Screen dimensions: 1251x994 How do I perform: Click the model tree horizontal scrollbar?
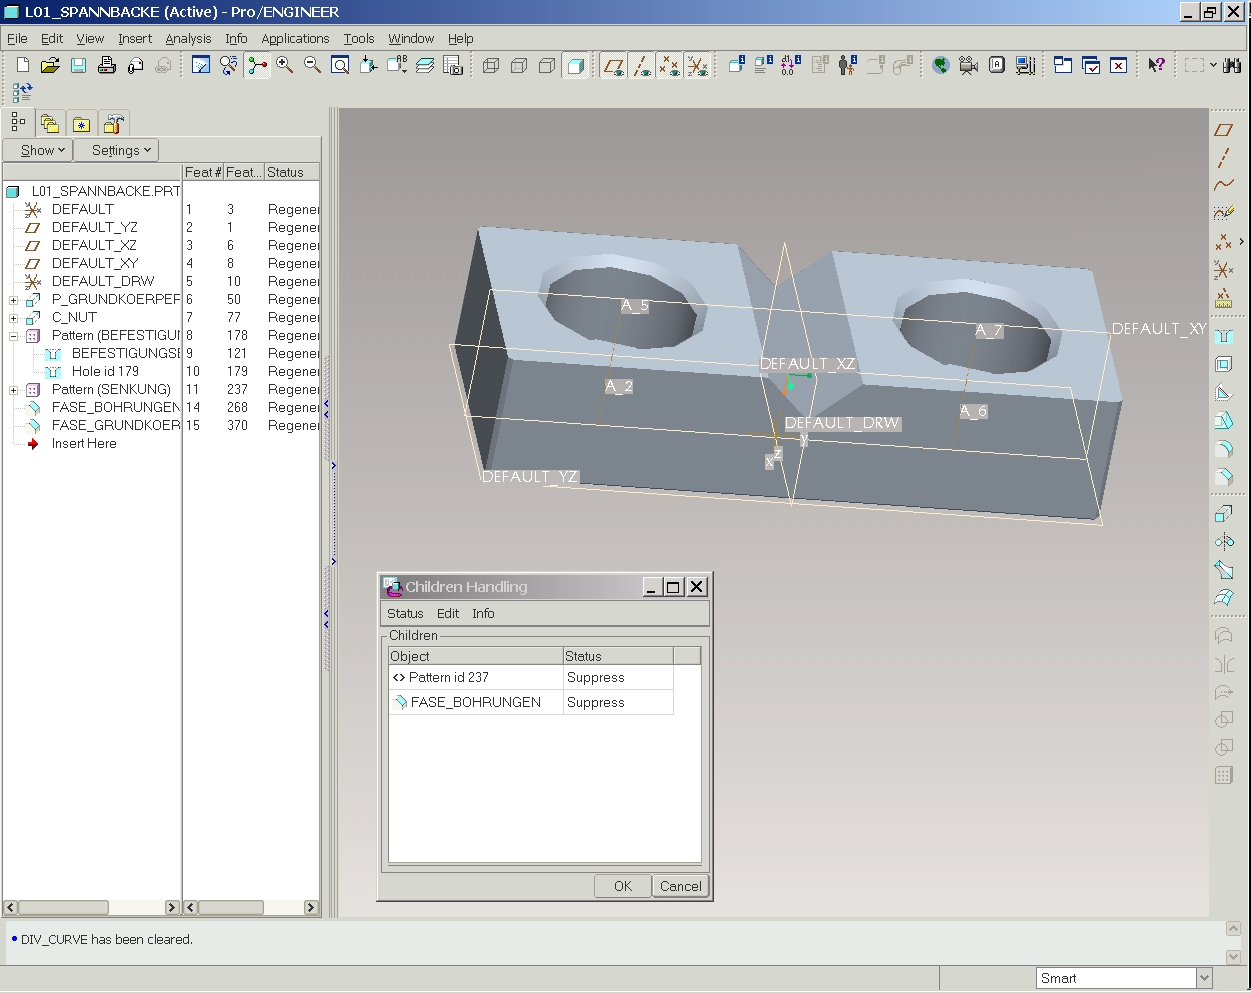tap(64, 907)
